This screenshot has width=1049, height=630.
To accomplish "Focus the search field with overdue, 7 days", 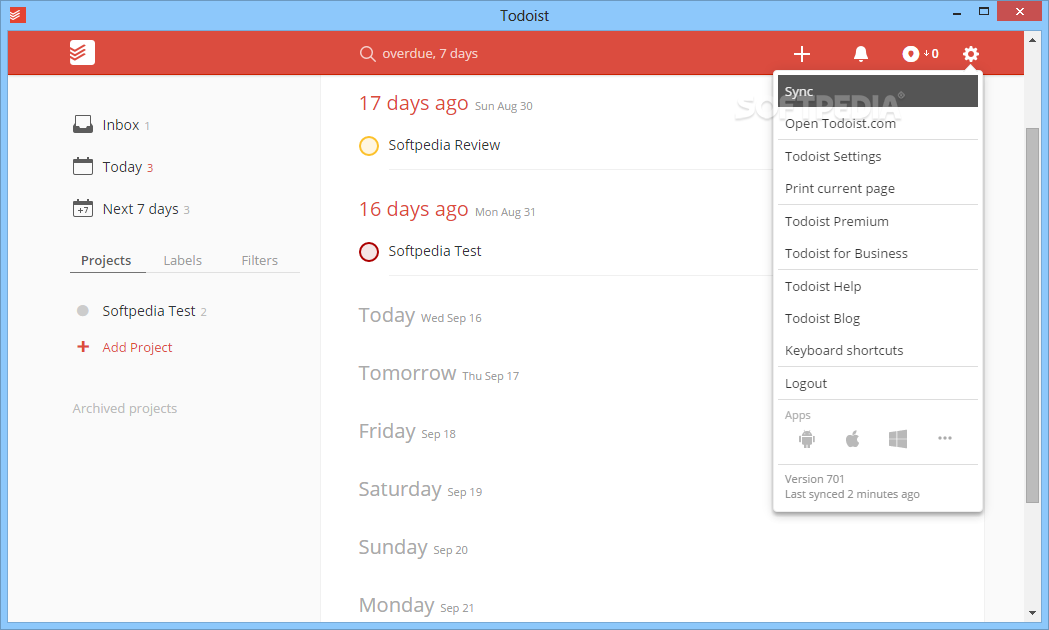I will point(430,54).
